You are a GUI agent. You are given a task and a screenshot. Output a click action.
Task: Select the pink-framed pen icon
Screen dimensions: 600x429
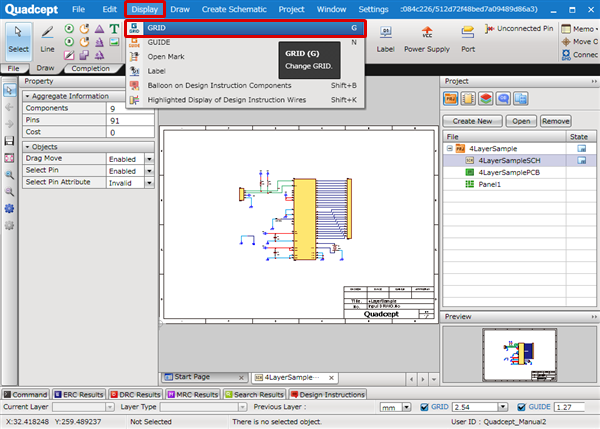[x=69, y=55]
